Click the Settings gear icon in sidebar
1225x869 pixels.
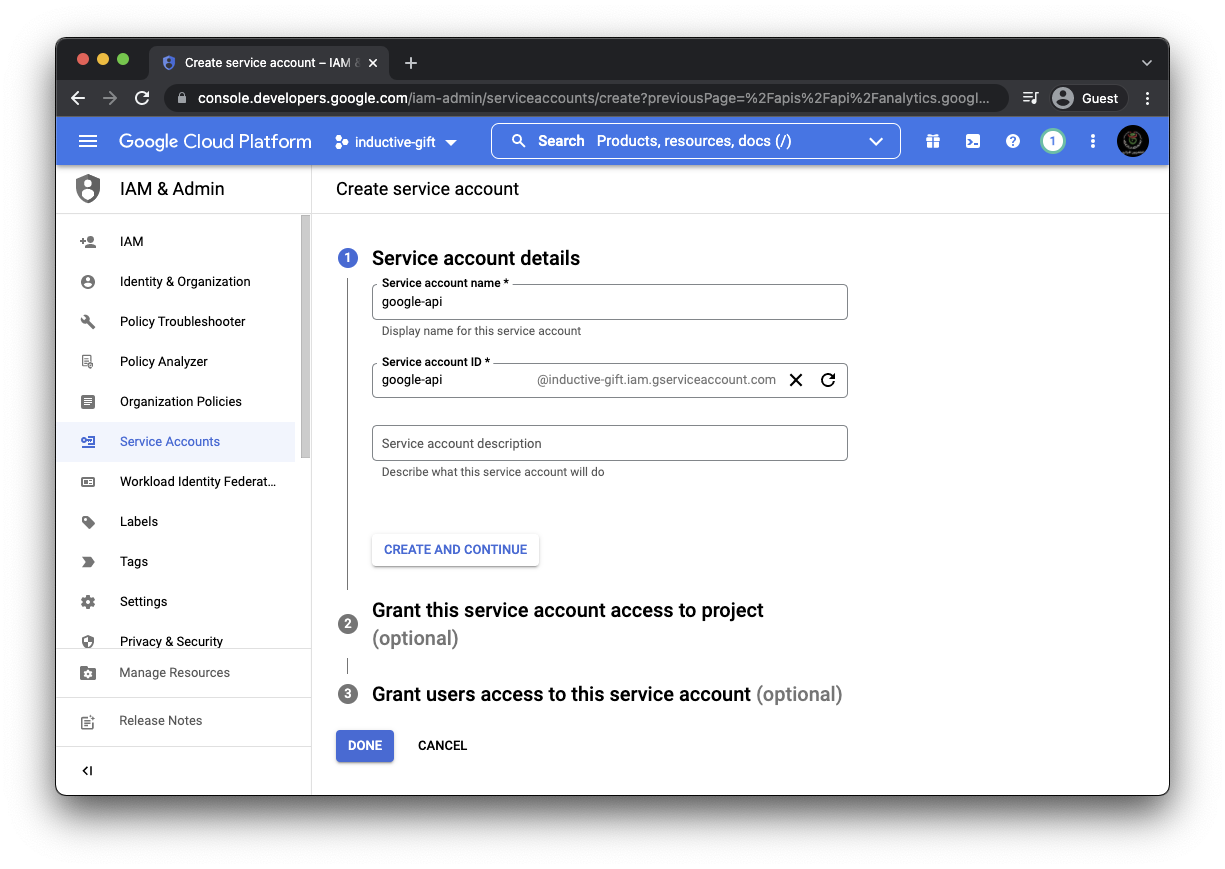(x=88, y=602)
